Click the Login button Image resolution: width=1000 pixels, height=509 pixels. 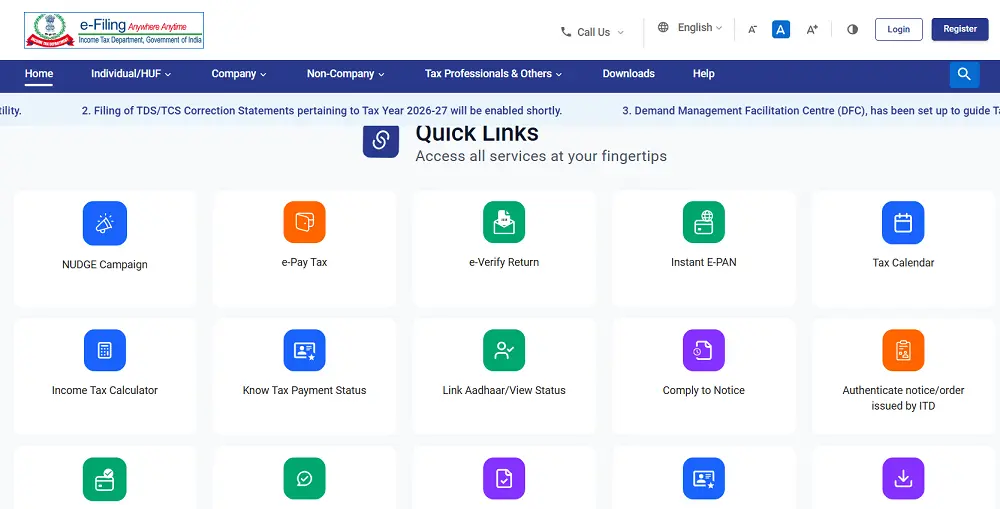point(899,29)
